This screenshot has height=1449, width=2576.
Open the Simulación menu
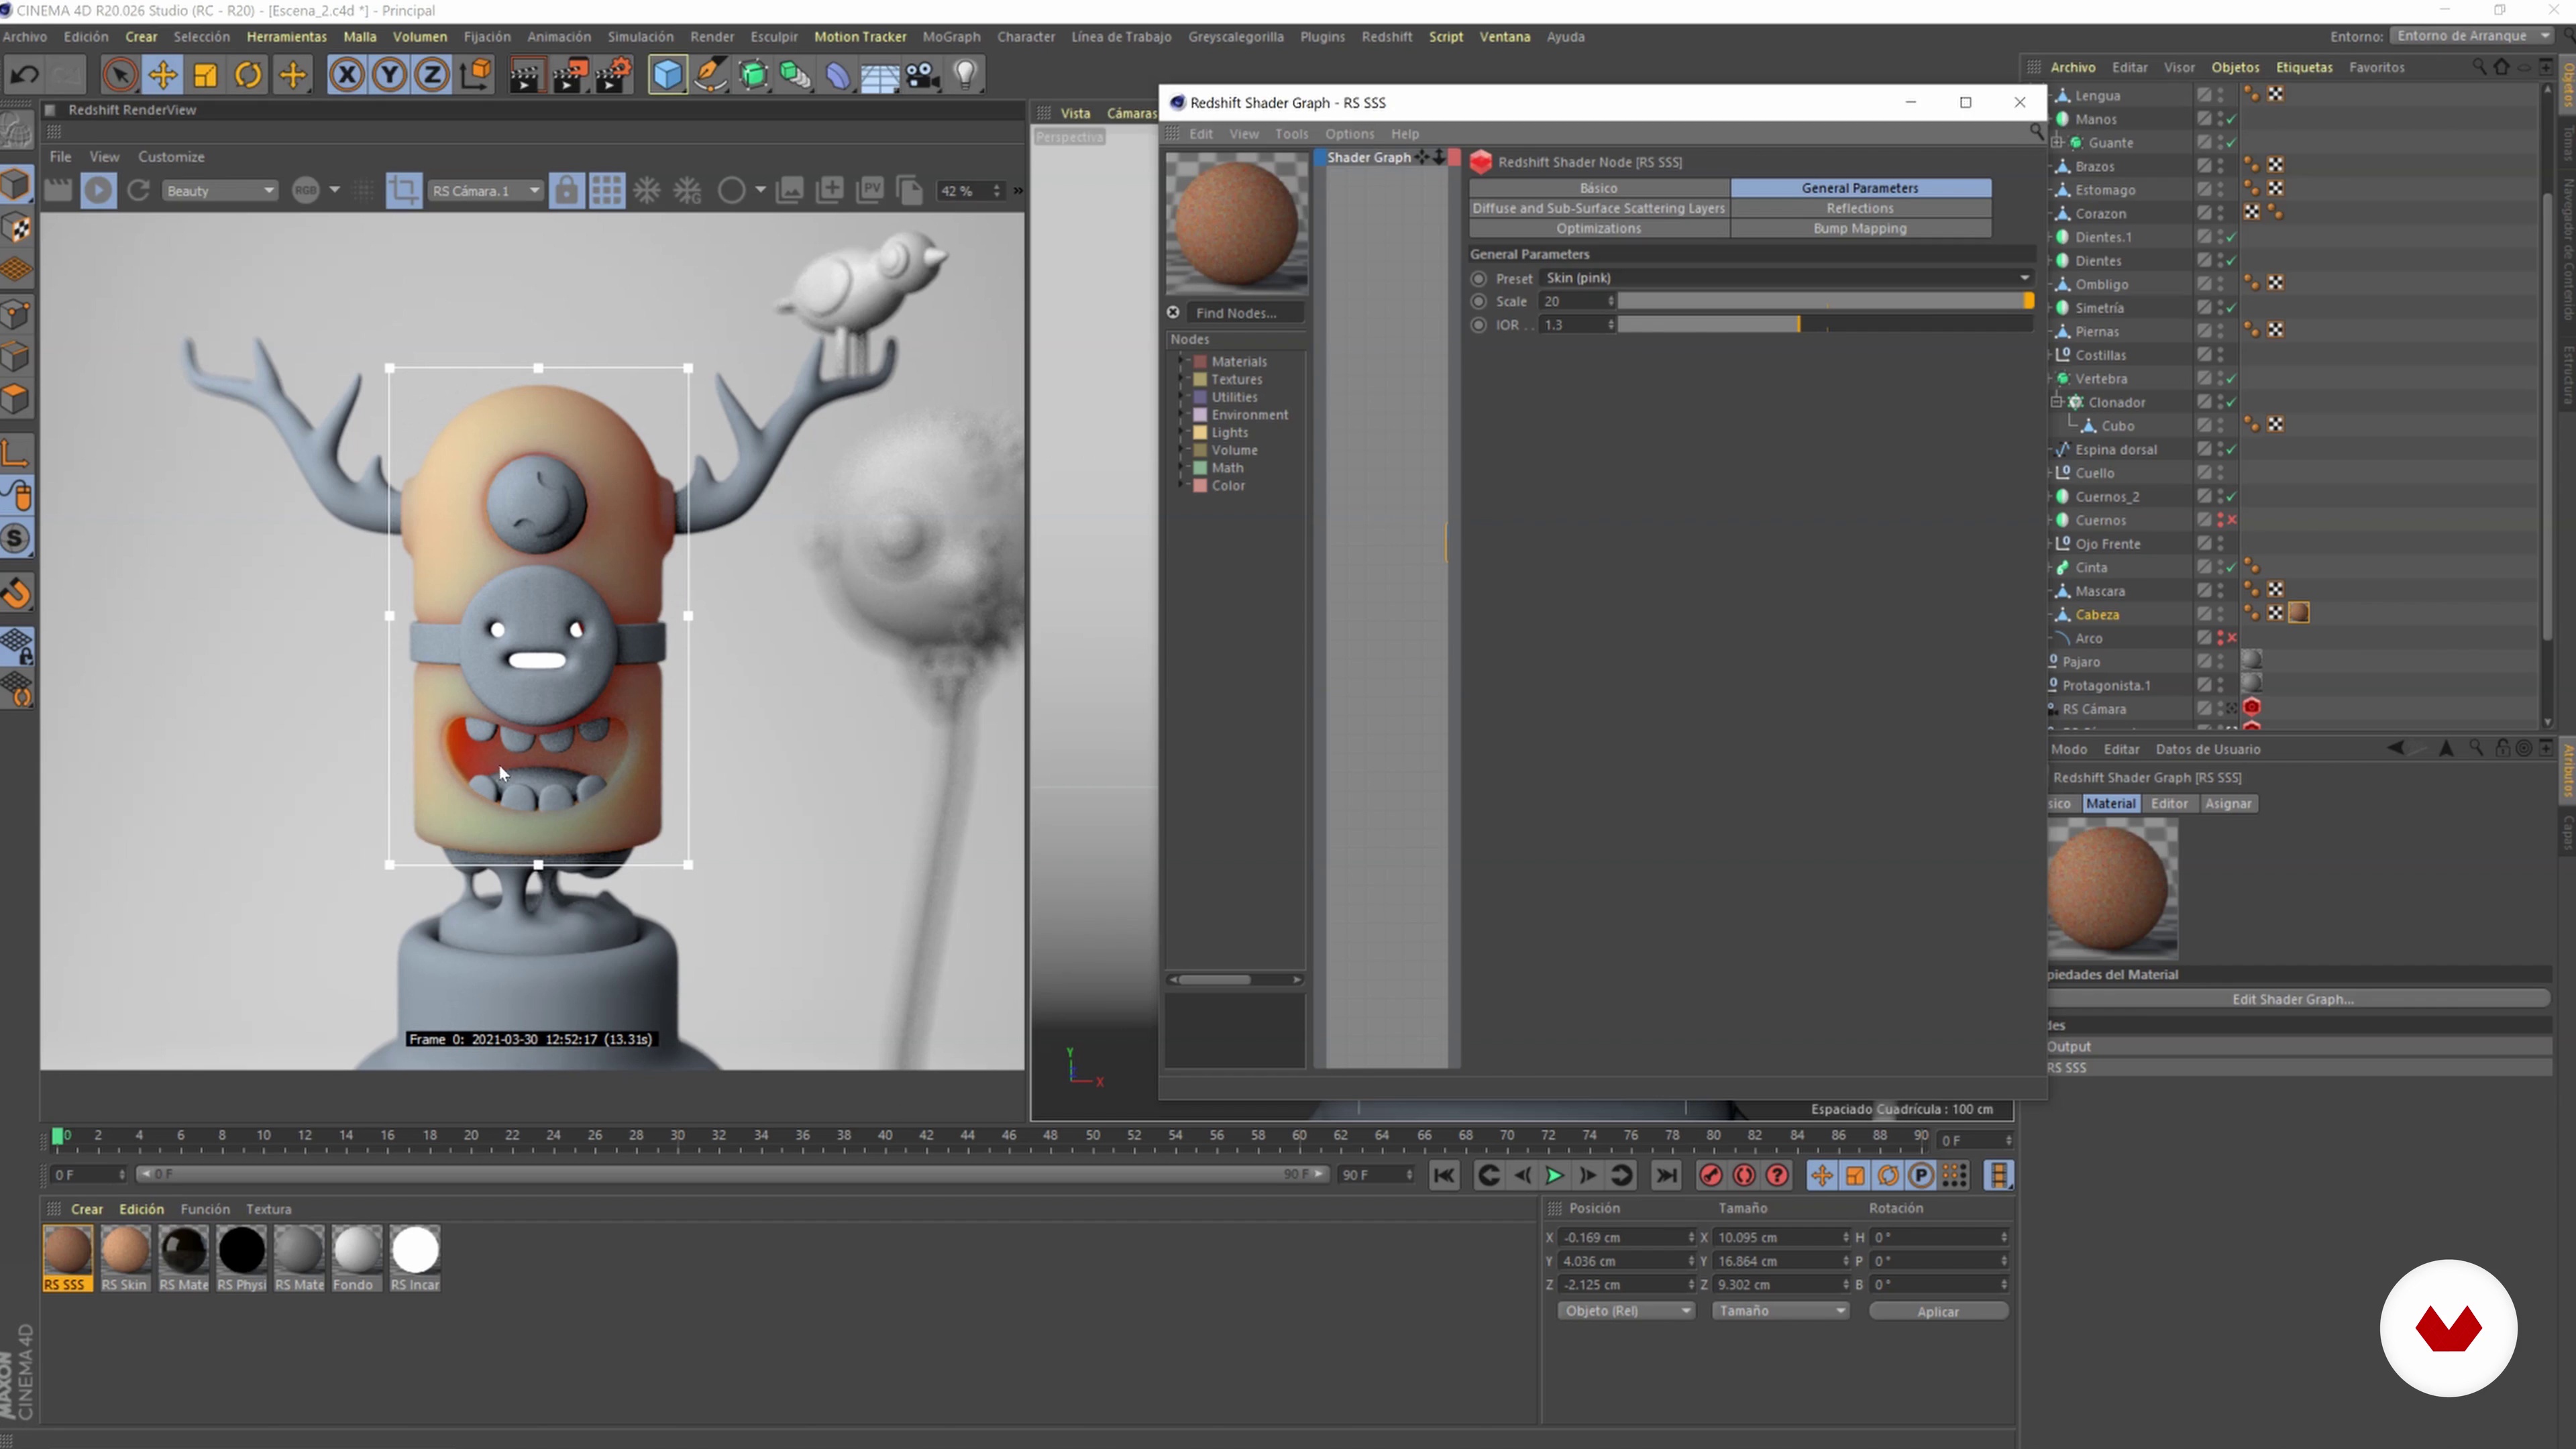coord(640,37)
